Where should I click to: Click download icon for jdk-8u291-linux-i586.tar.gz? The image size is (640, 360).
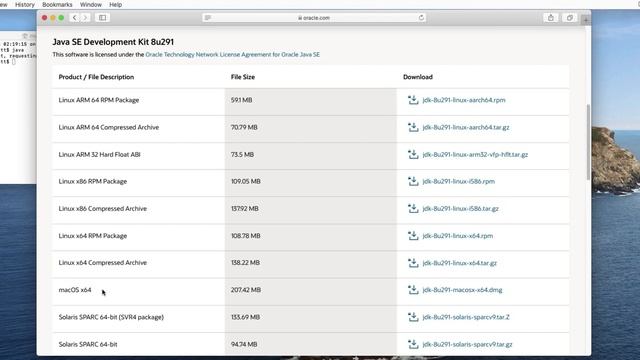tap(413, 209)
